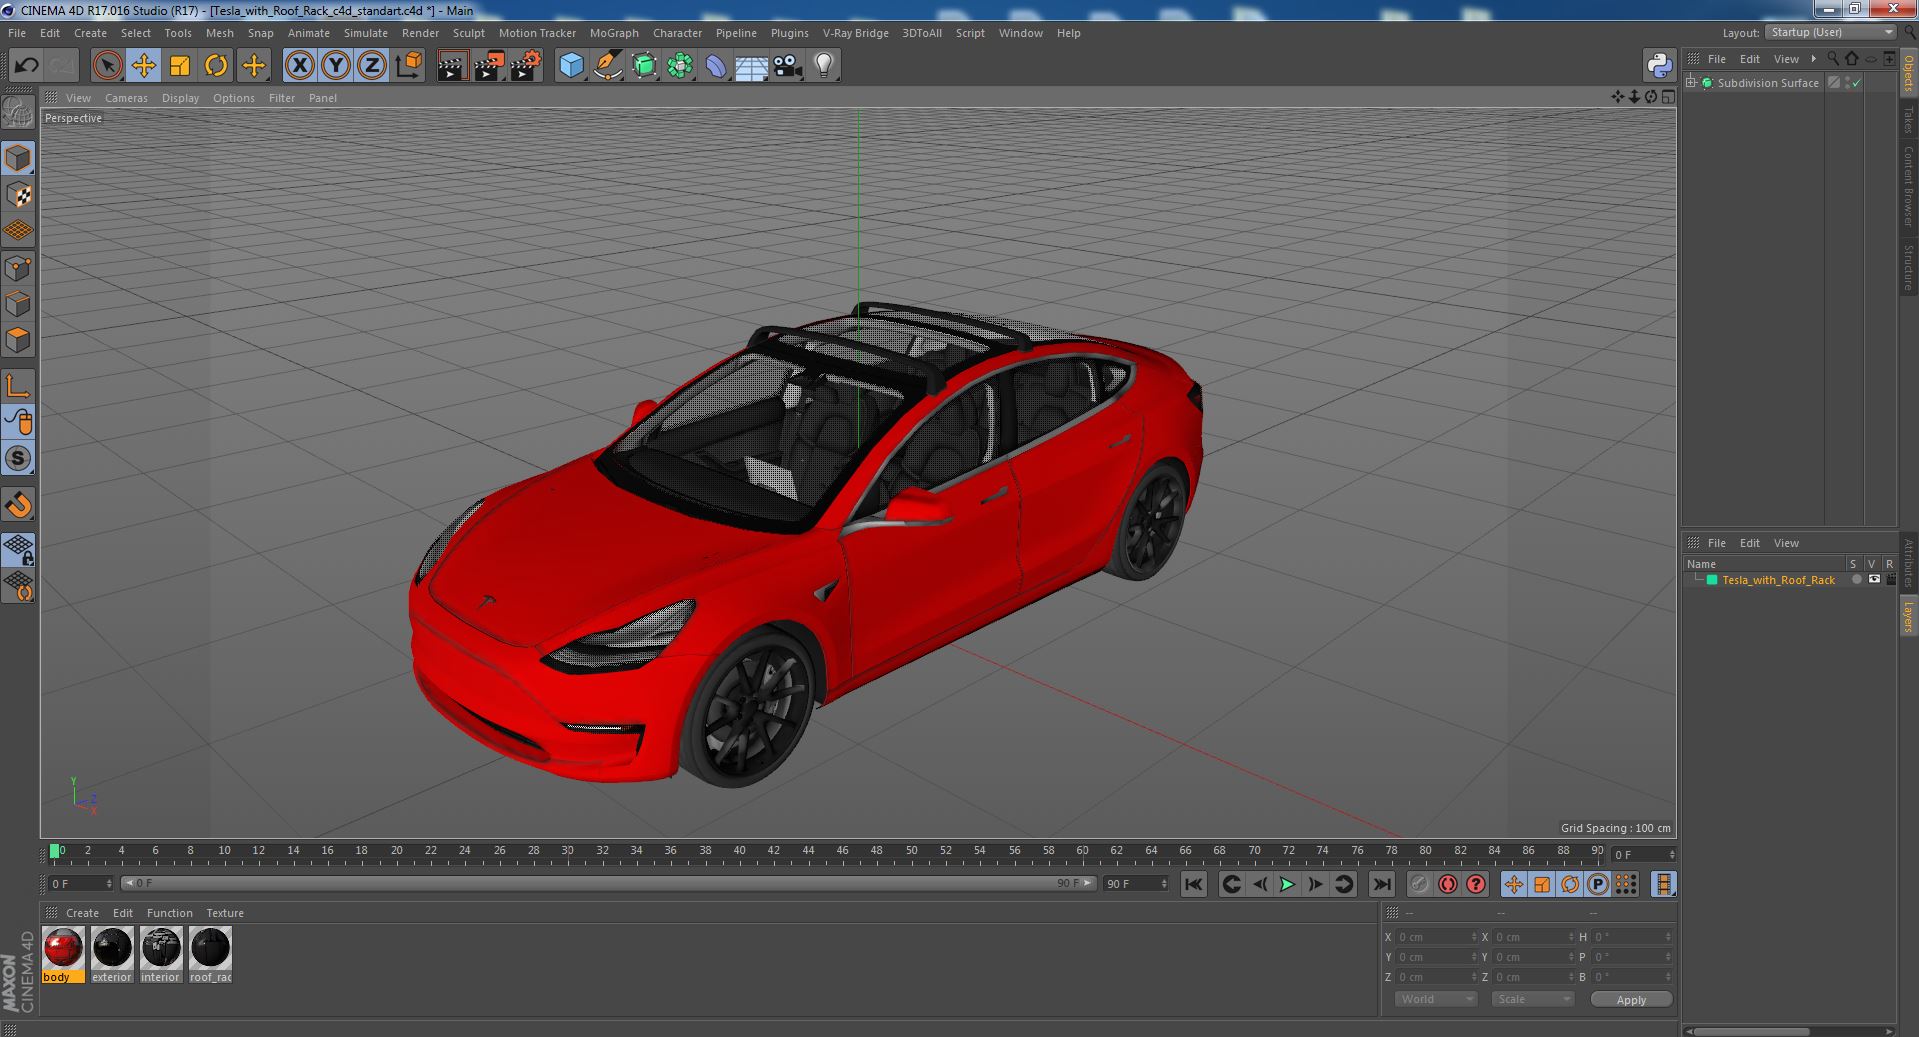Click frame 44 on the timeline

click(807, 851)
